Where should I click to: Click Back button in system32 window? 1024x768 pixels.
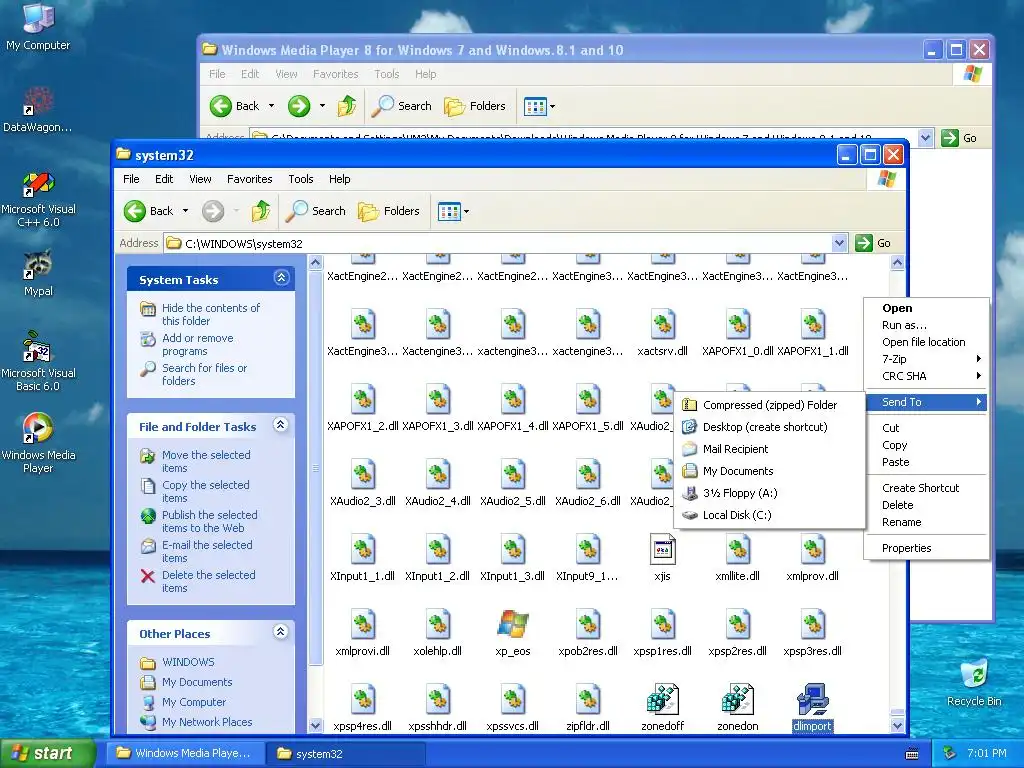[149, 211]
